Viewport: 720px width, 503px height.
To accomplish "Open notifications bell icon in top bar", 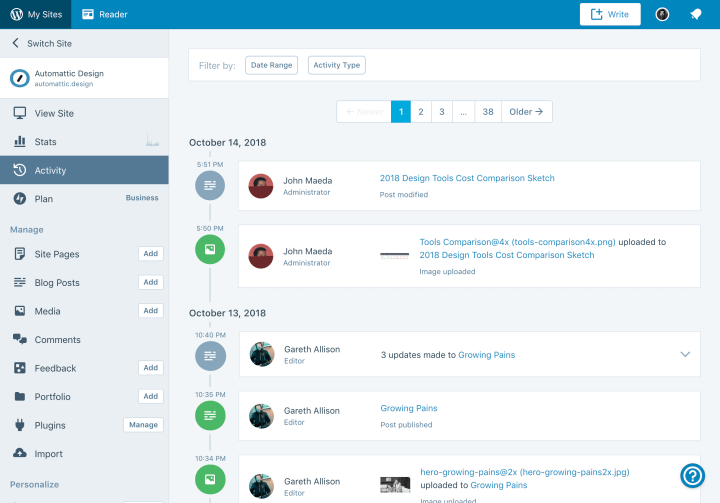I will (x=696, y=14).
